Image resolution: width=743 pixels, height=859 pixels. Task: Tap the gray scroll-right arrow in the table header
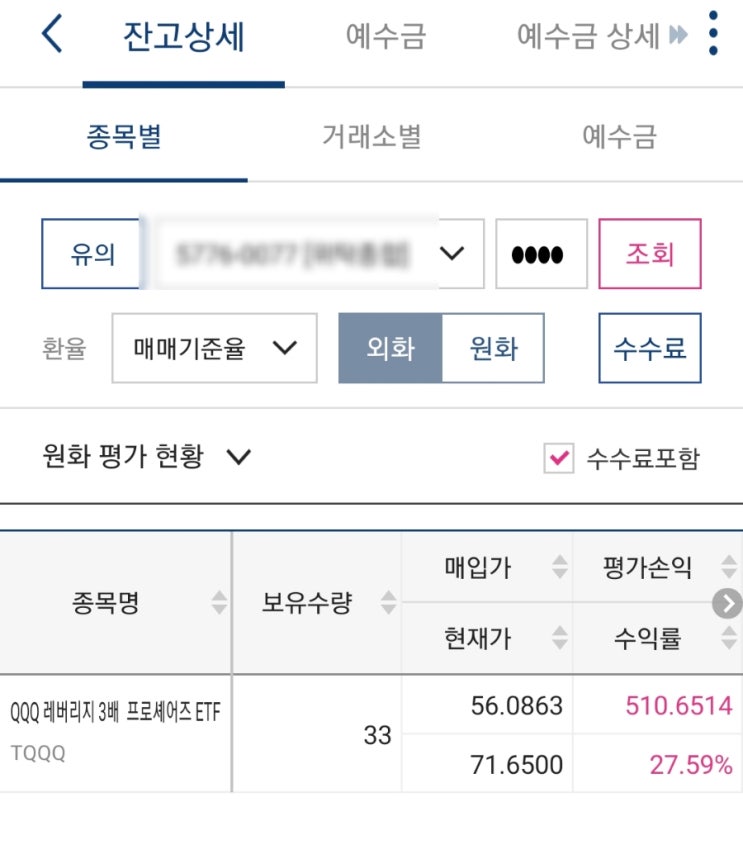coord(728,603)
